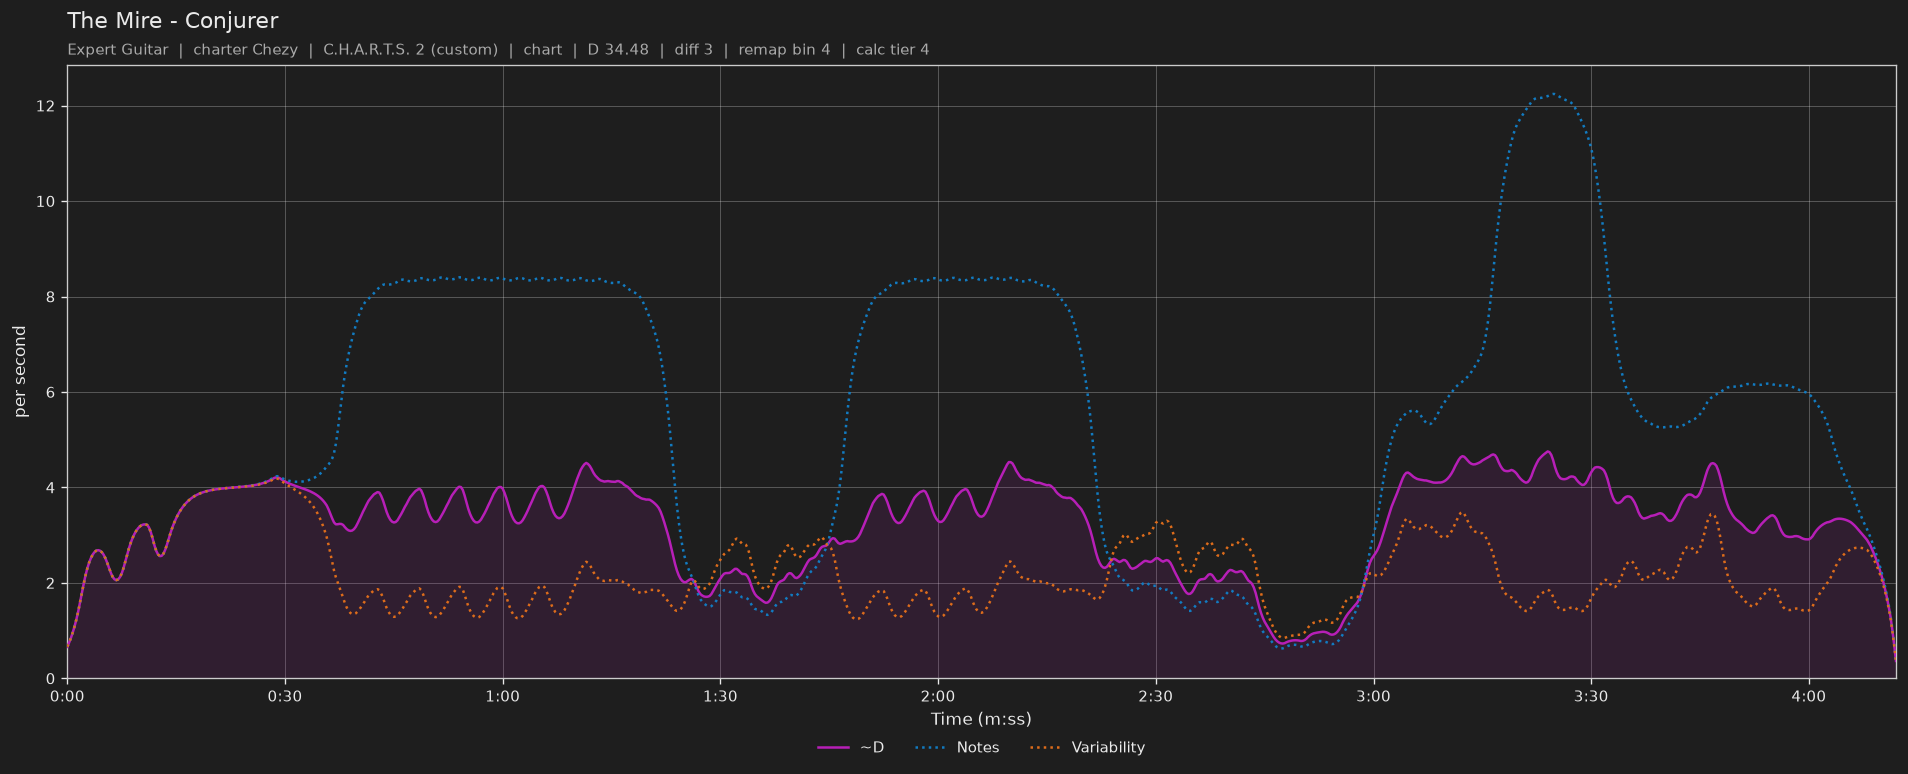Click the 'Time (m:ss)' x-axis label
Image resolution: width=1908 pixels, height=774 pixels.
click(x=981, y=718)
